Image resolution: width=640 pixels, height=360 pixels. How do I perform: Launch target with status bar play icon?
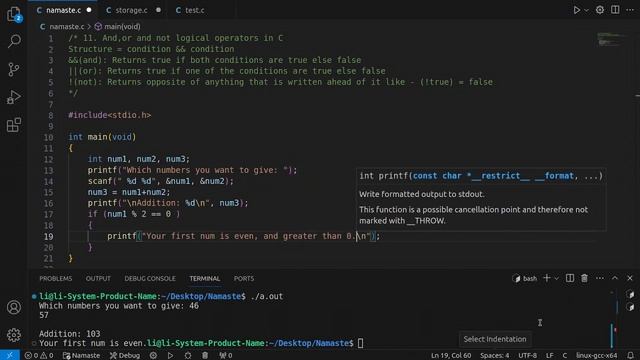170,356
